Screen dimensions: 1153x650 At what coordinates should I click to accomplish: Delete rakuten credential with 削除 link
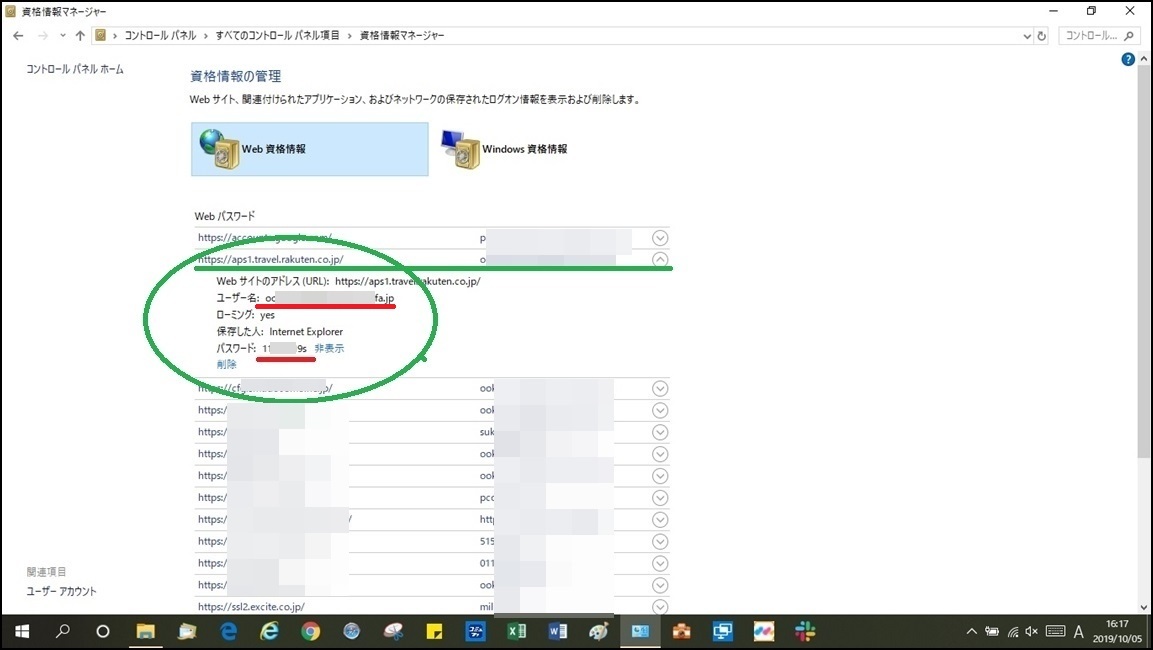226,365
